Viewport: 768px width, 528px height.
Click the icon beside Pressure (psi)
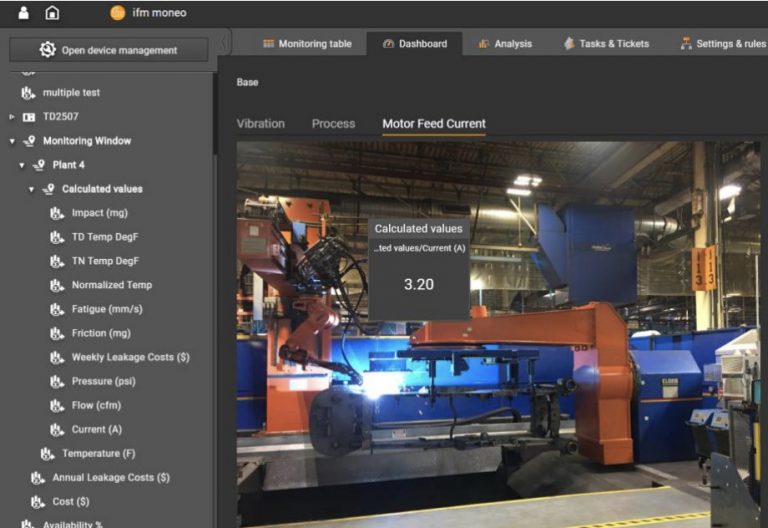pos(57,381)
